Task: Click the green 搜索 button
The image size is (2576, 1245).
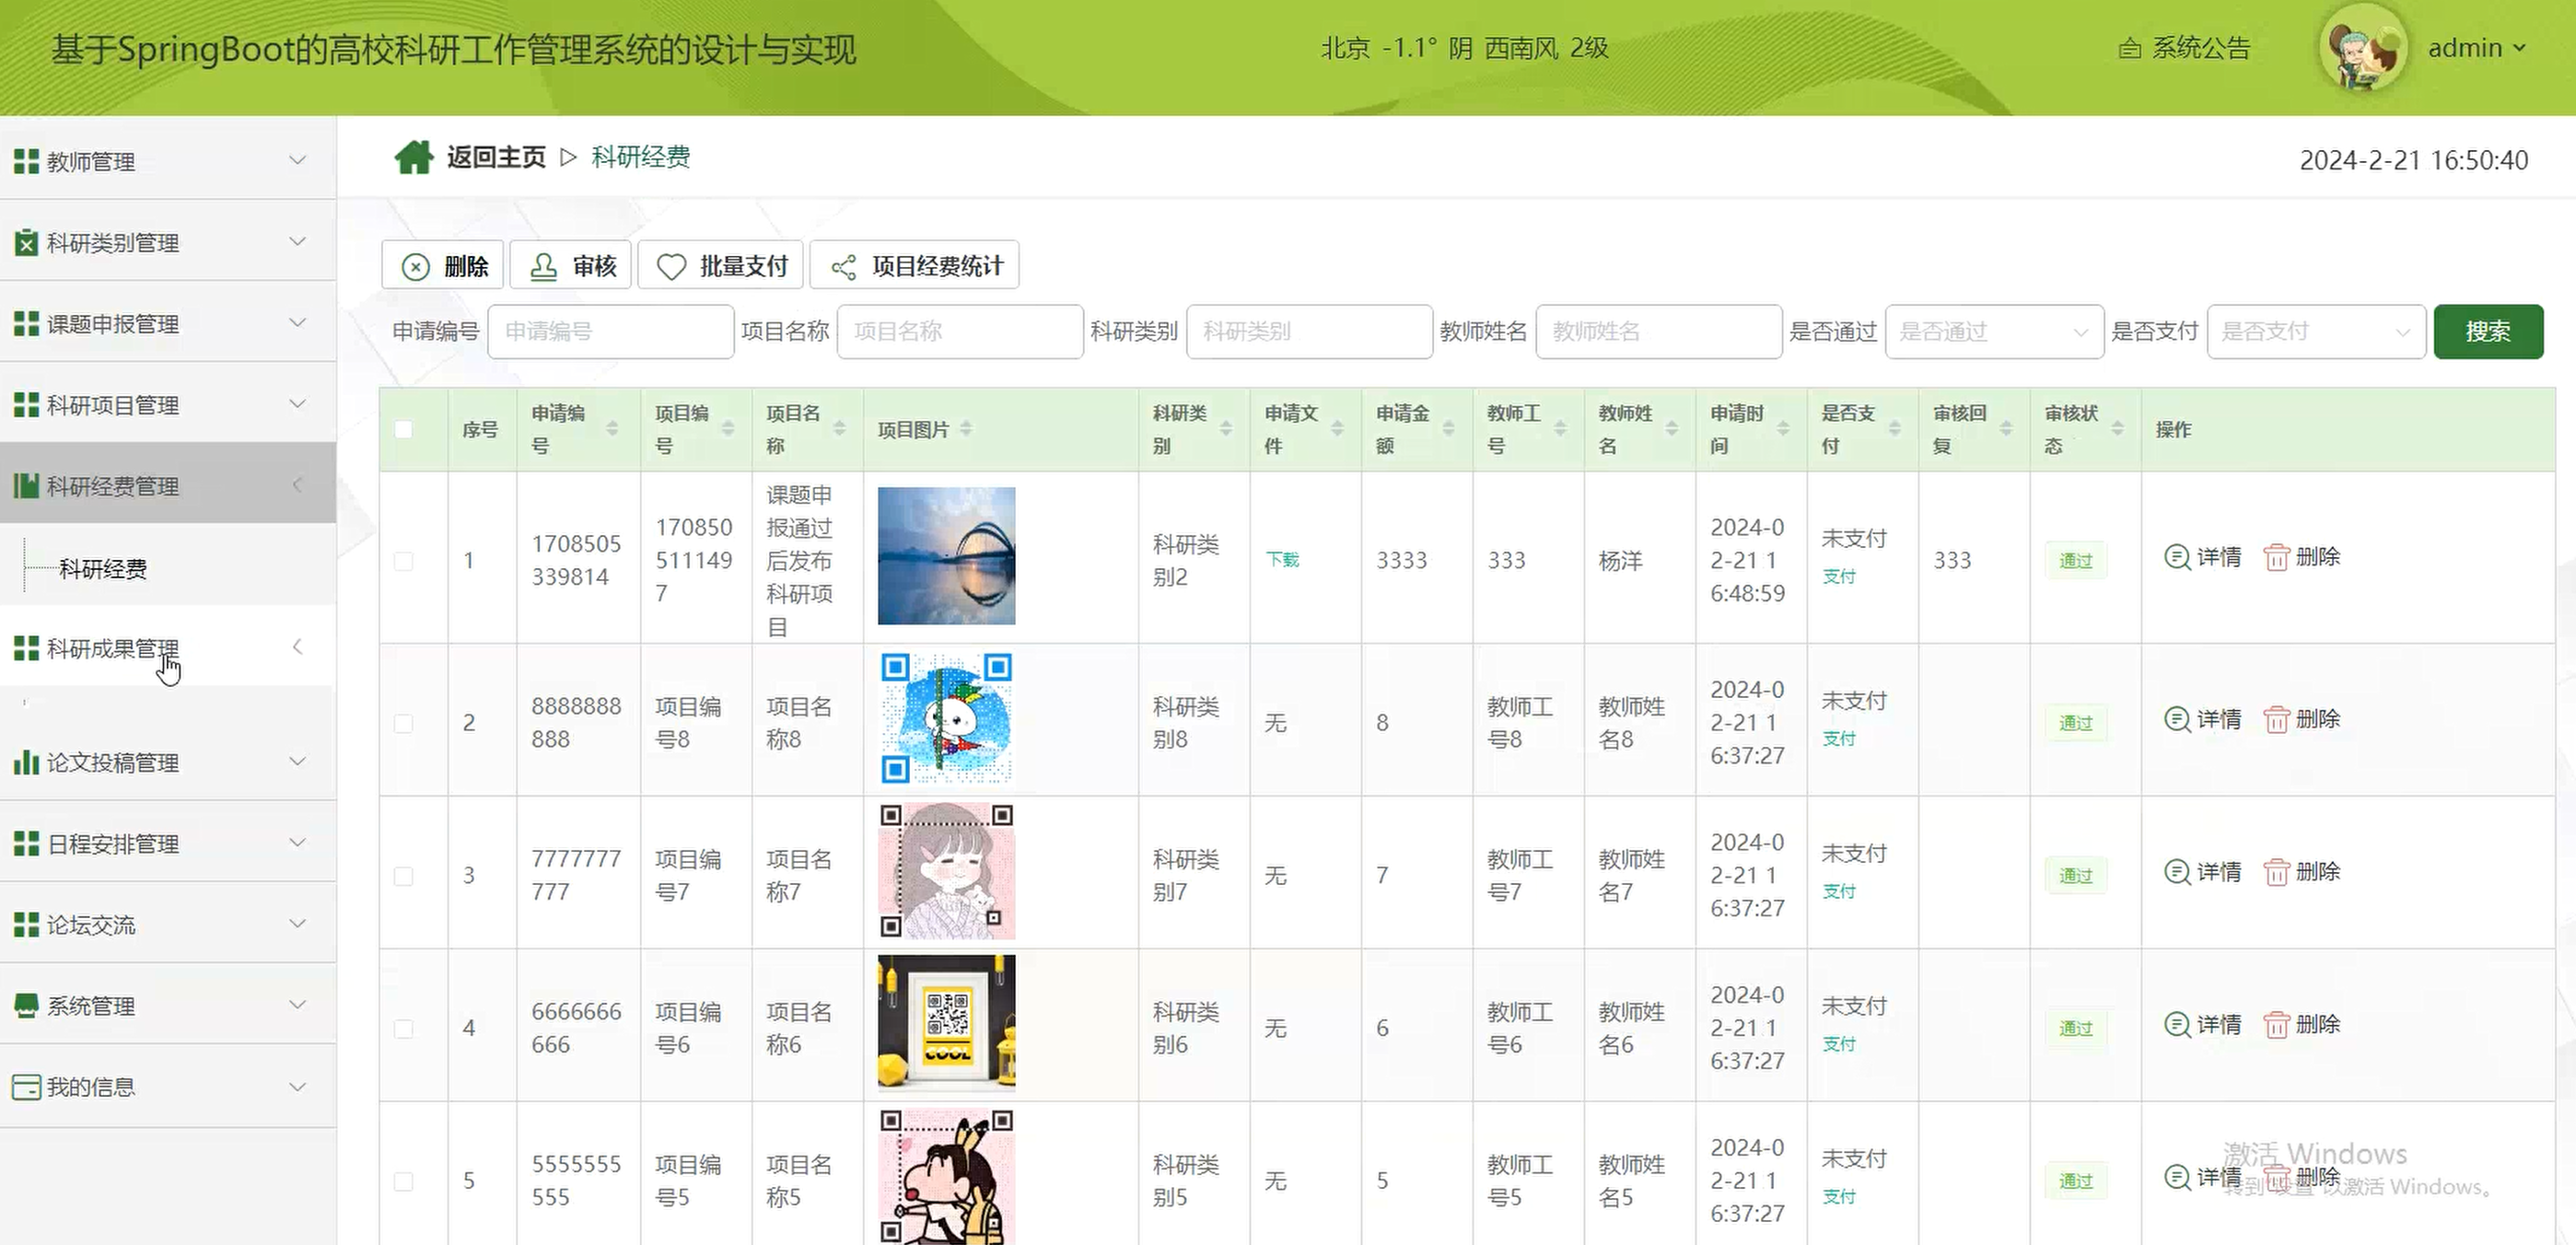Action: 2487,332
